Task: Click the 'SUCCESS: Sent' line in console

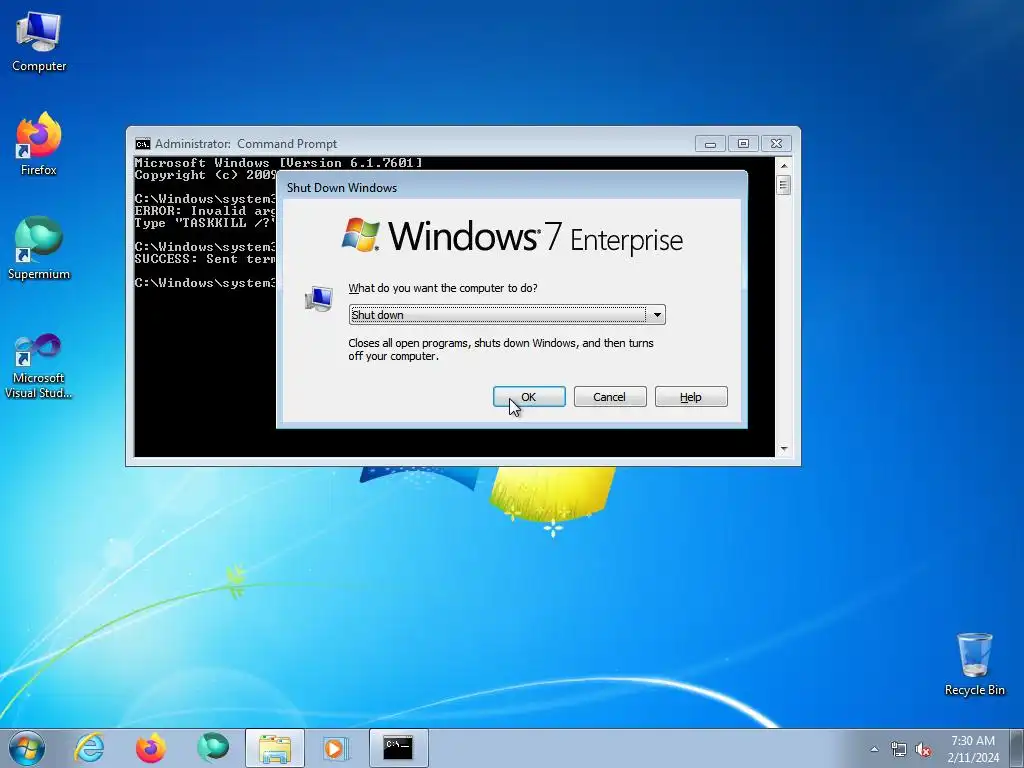Action: coord(205,259)
